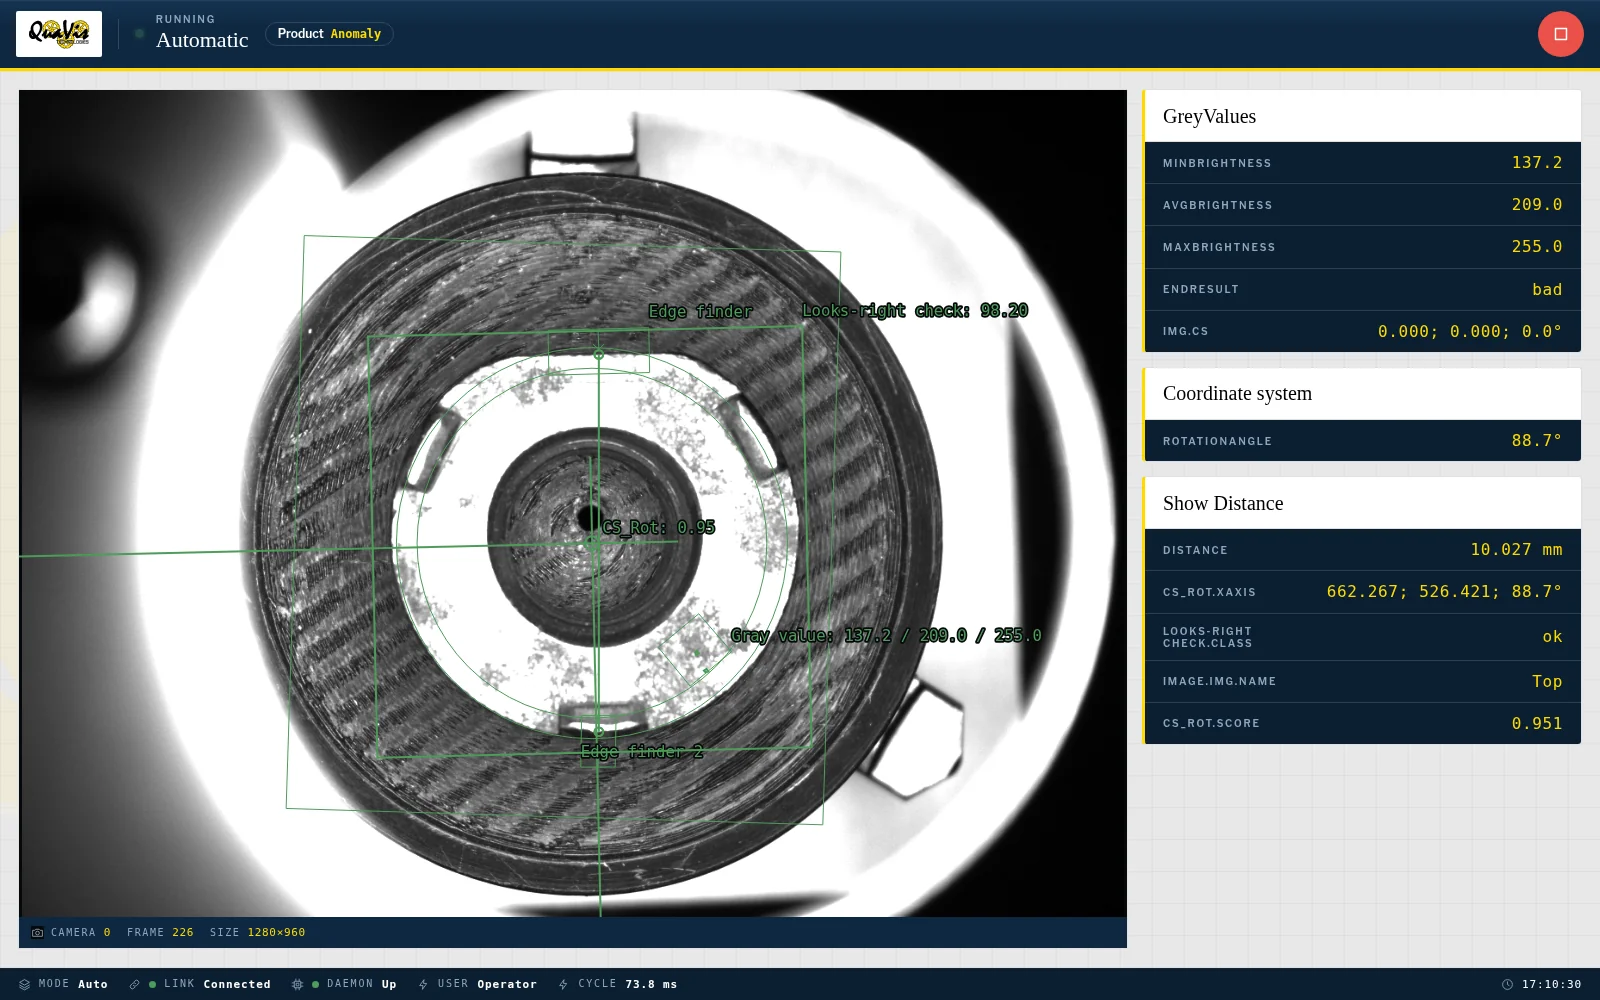Click the bolt icon next to USER

point(423,985)
